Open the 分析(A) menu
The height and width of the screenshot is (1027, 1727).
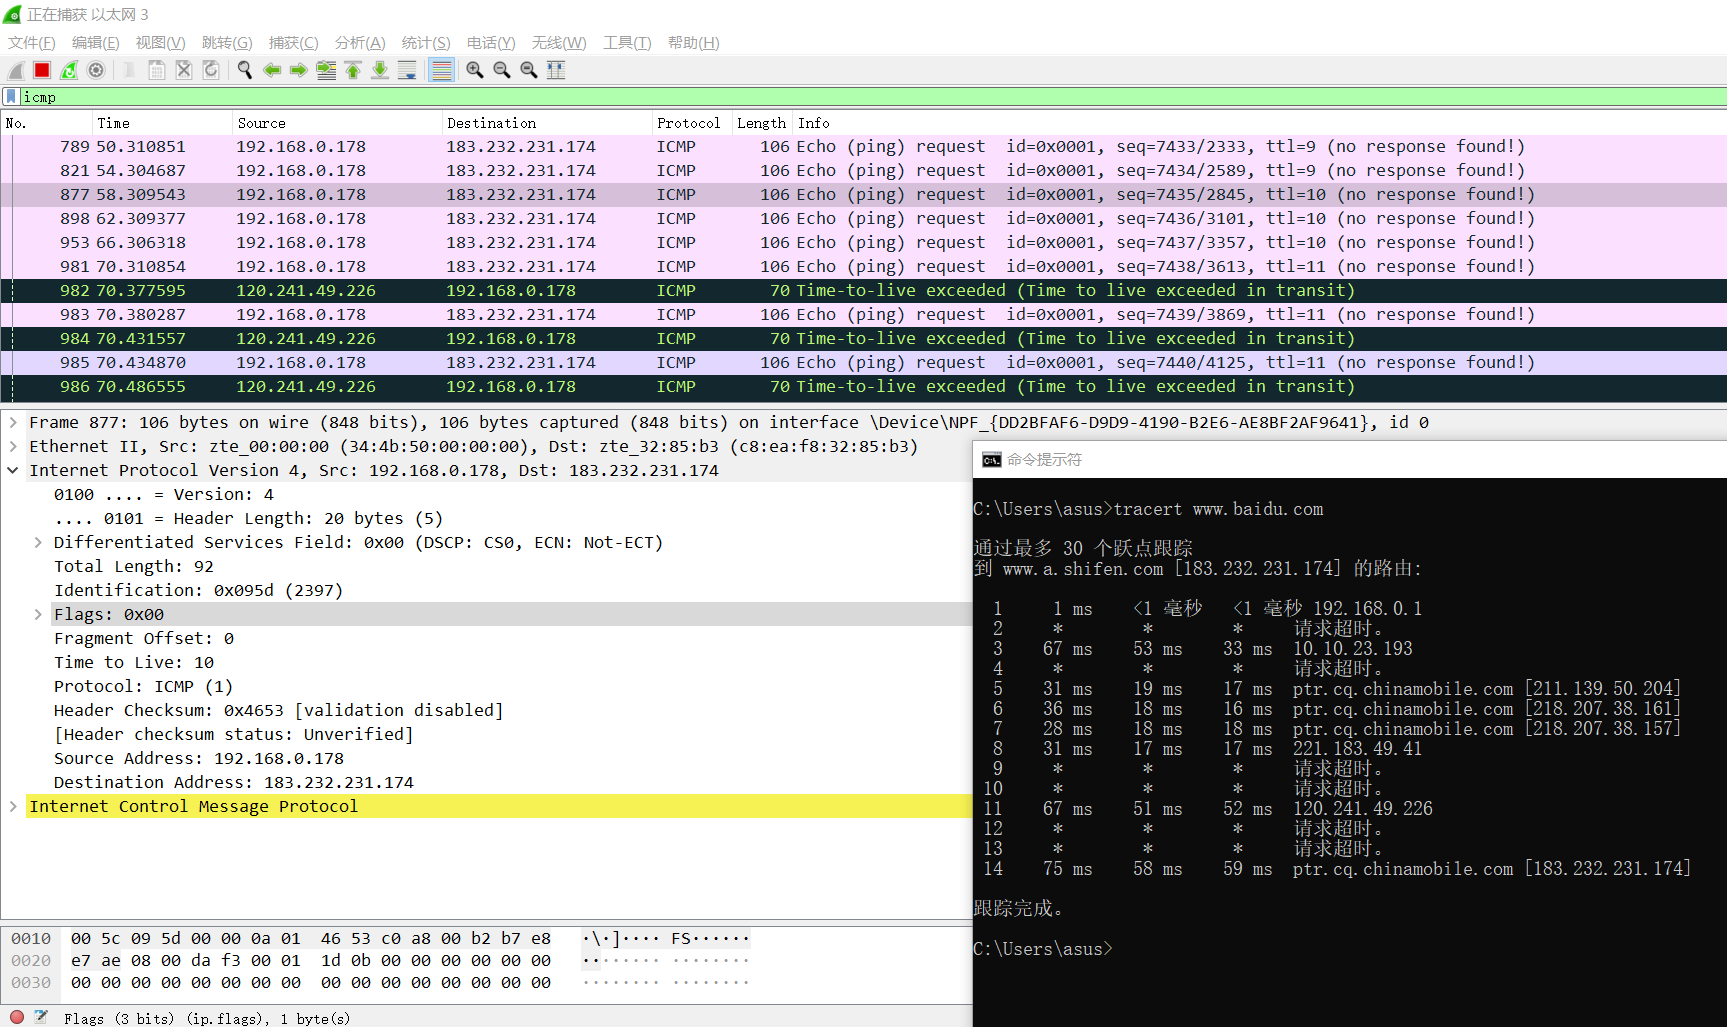pyautogui.click(x=360, y=43)
